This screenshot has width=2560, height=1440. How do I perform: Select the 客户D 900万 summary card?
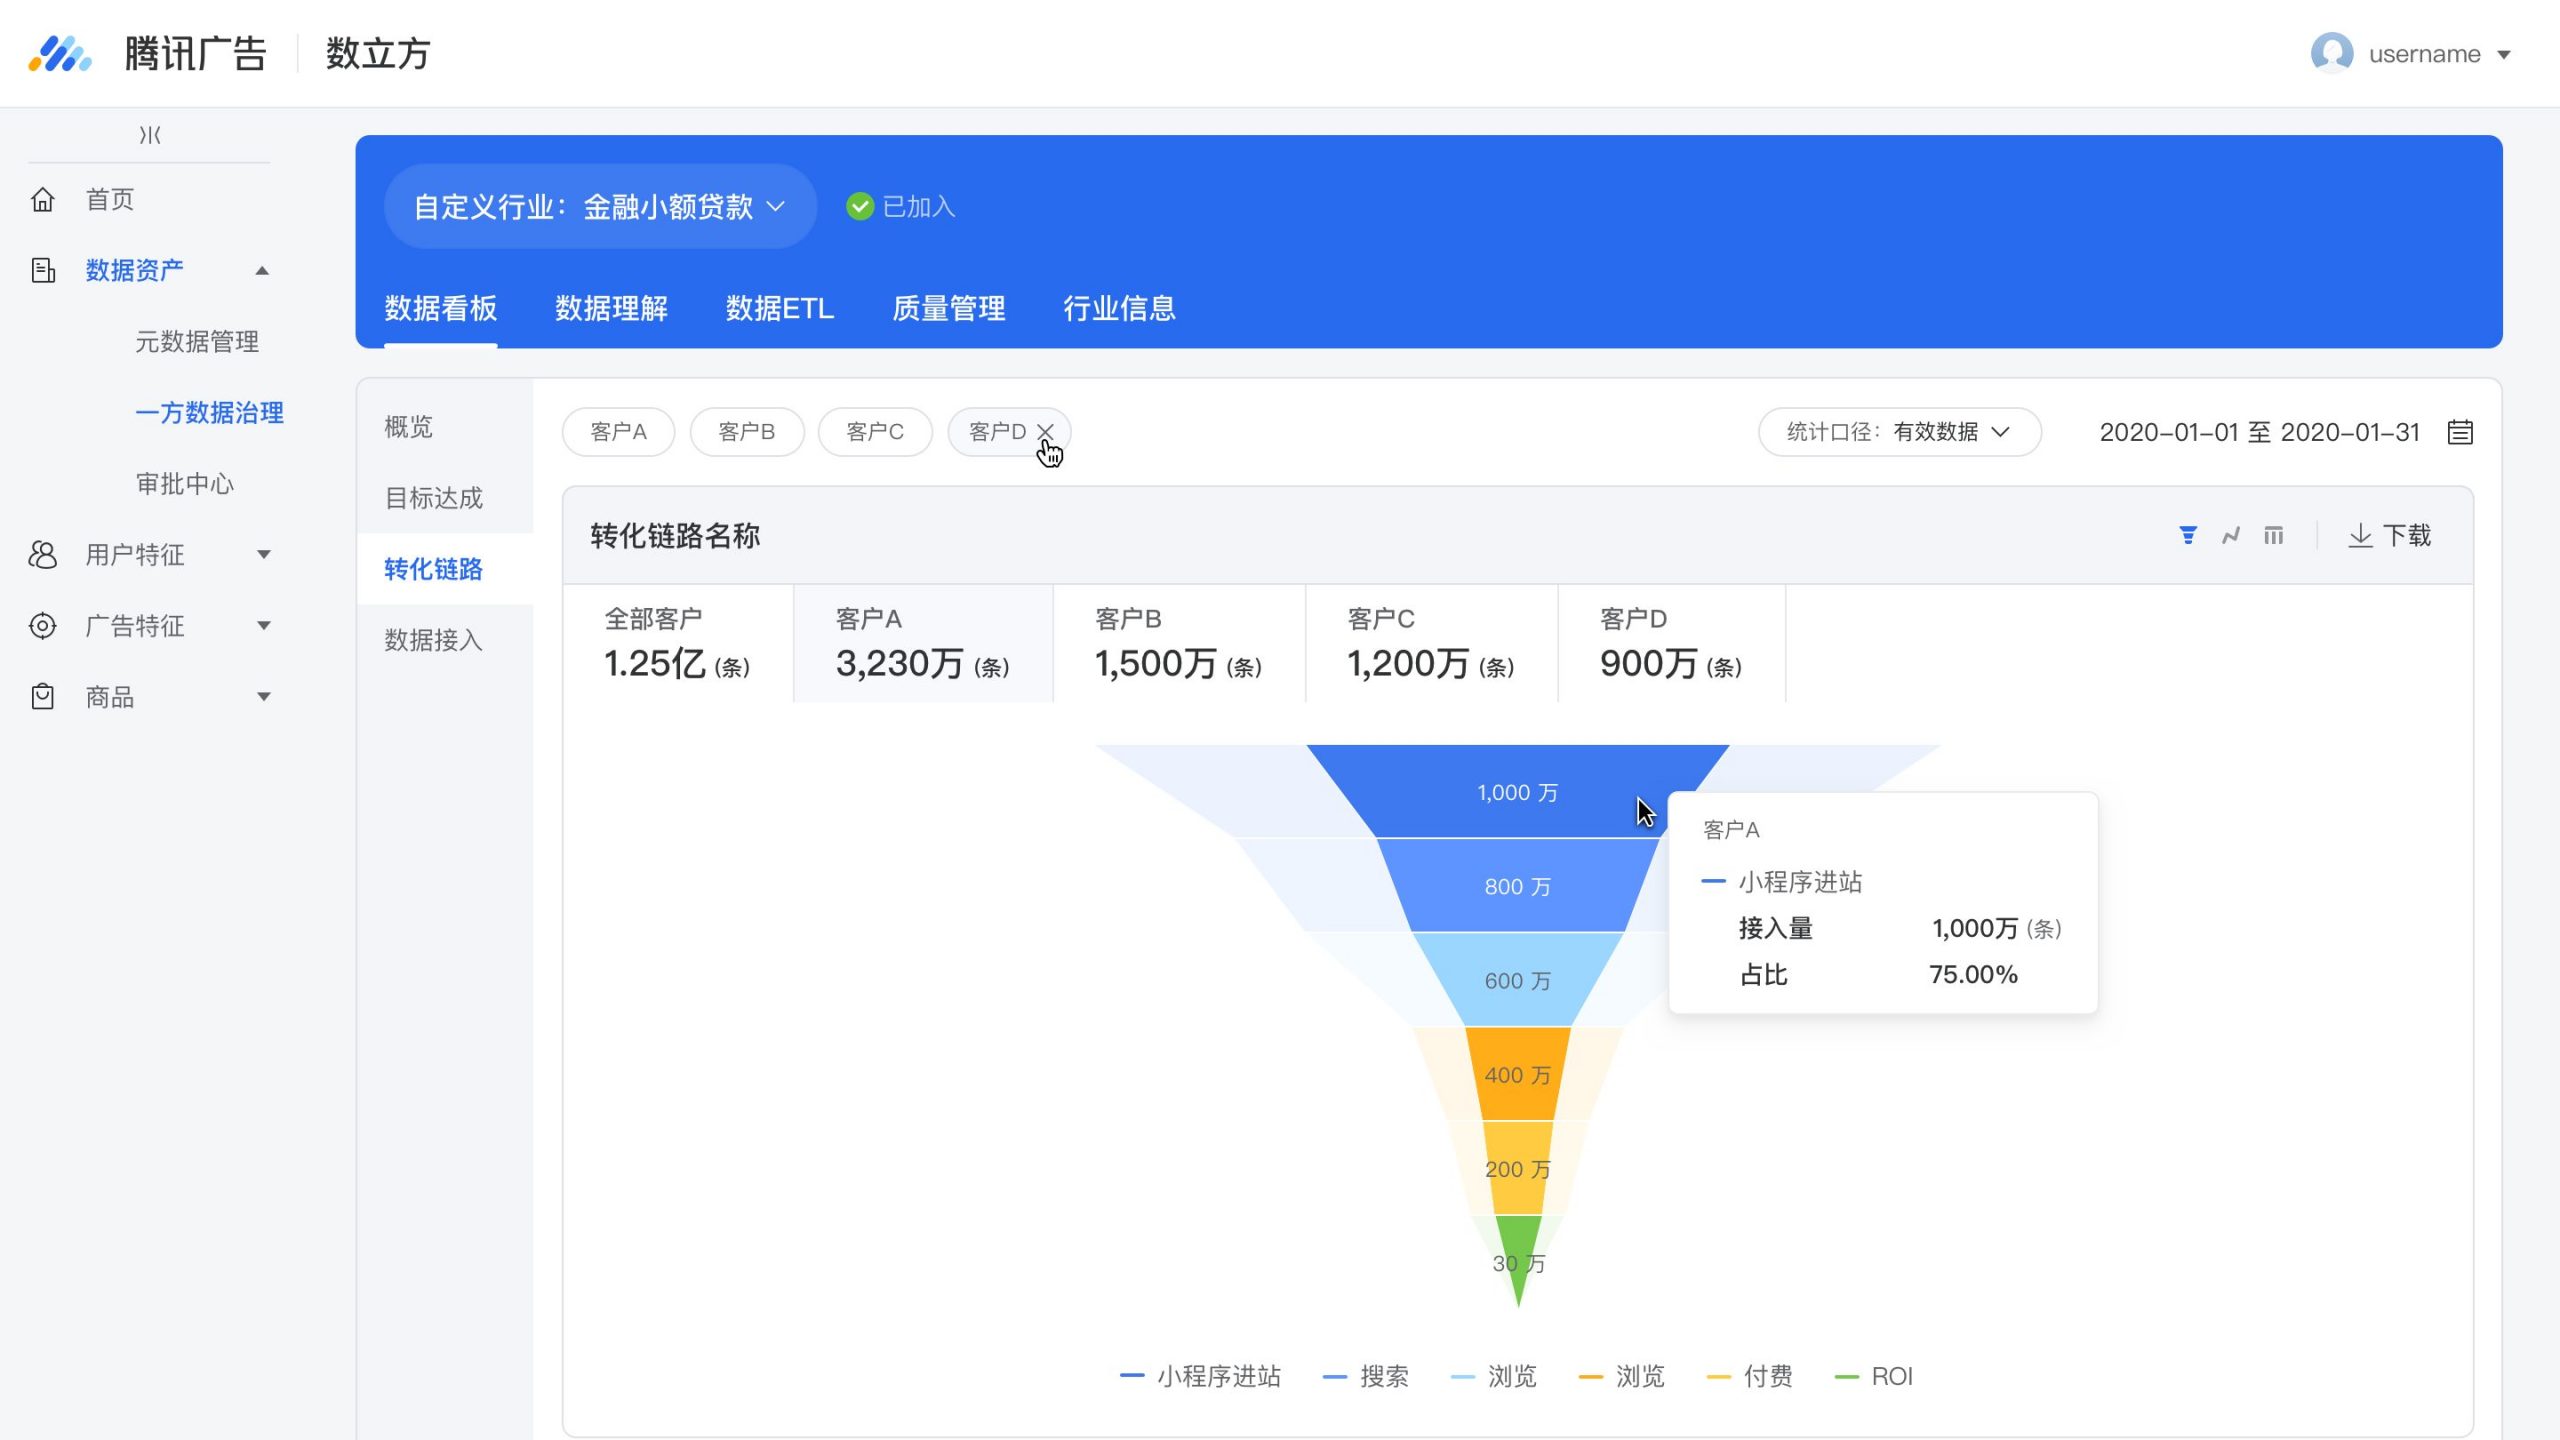1671,644
